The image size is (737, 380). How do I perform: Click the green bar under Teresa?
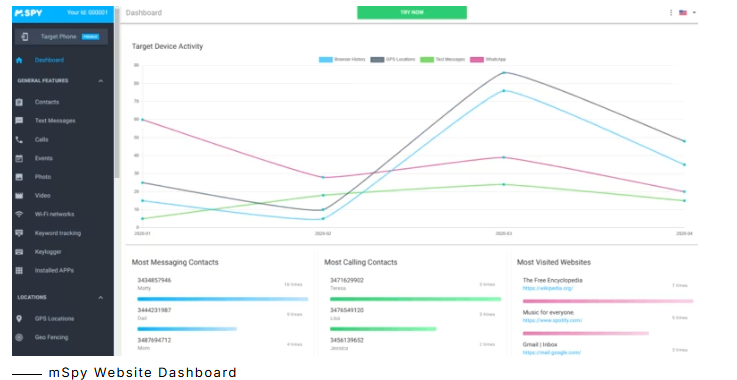(416, 299)
